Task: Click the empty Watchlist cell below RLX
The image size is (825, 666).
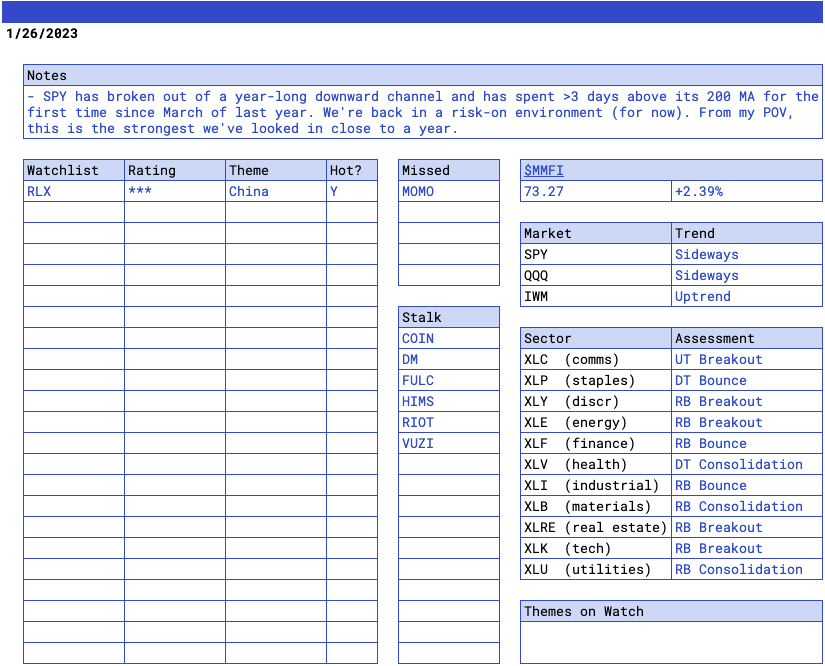Action: coord(74,212)
